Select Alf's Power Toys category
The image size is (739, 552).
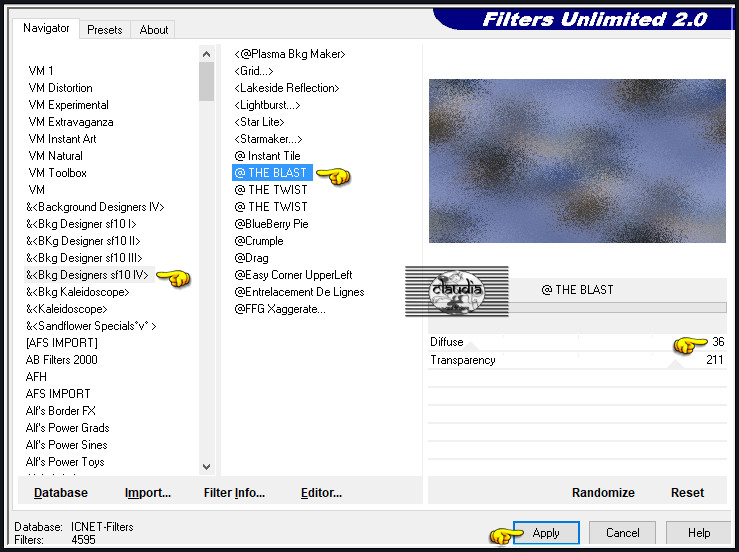[65, 461]
